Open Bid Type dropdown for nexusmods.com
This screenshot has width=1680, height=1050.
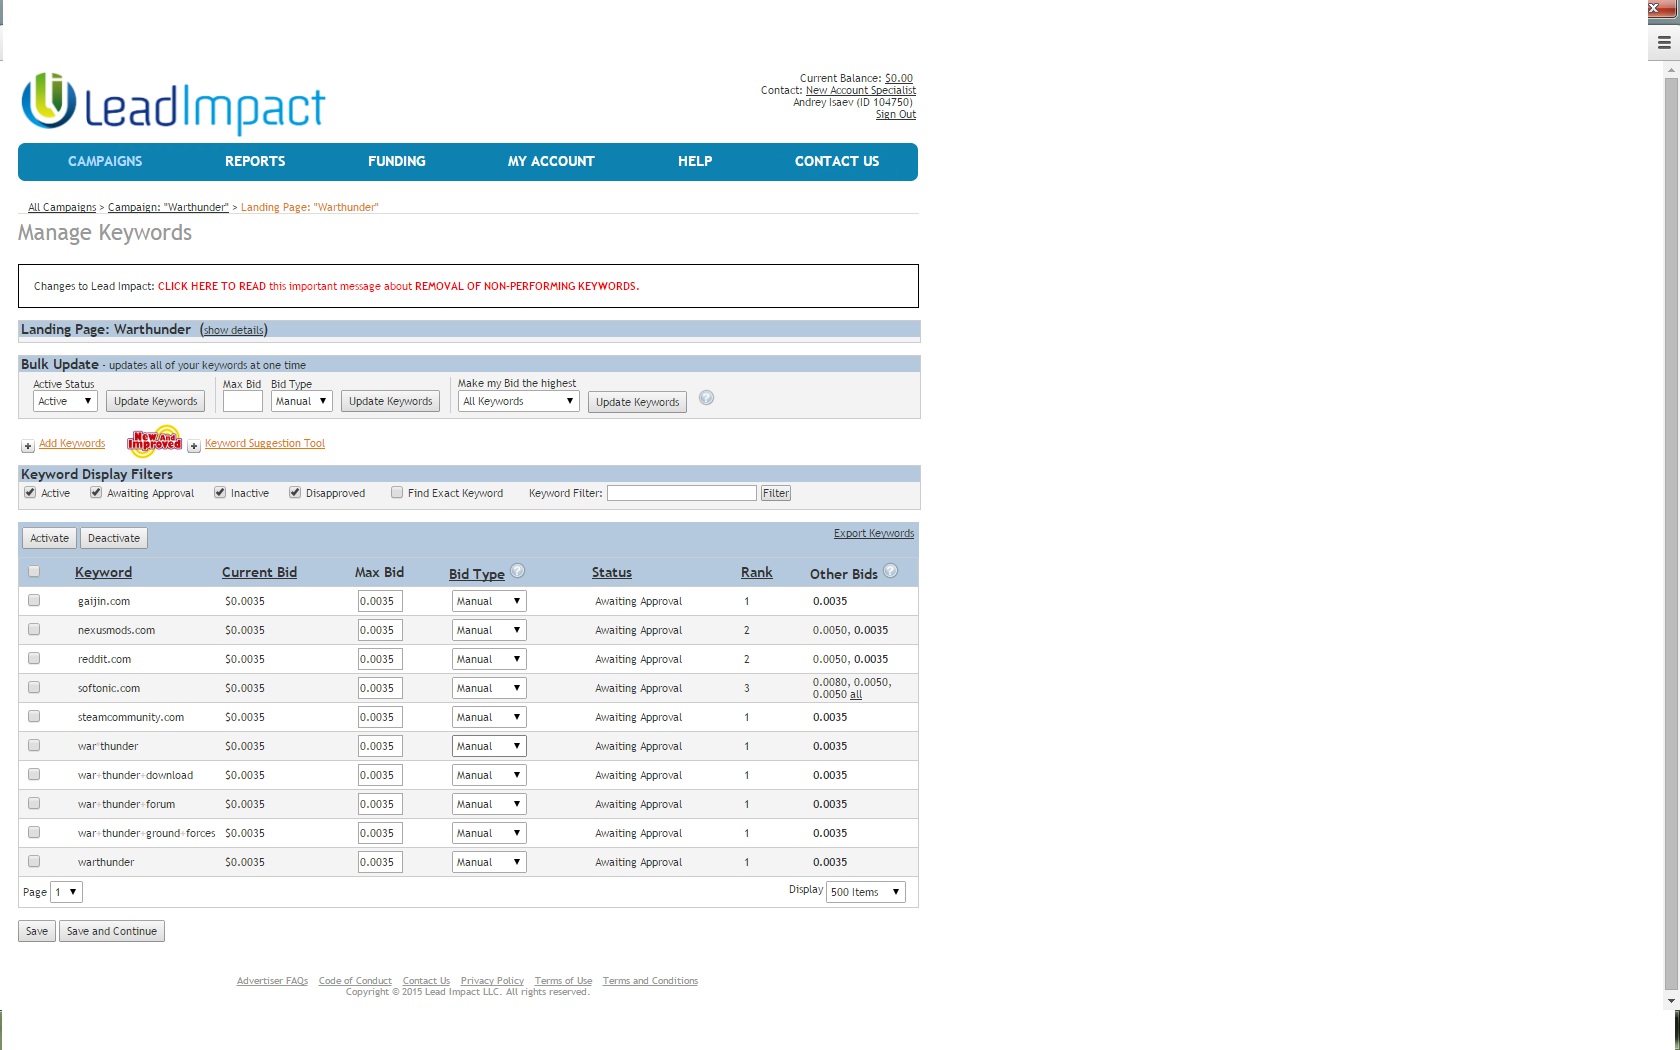(x=489, y=630)
